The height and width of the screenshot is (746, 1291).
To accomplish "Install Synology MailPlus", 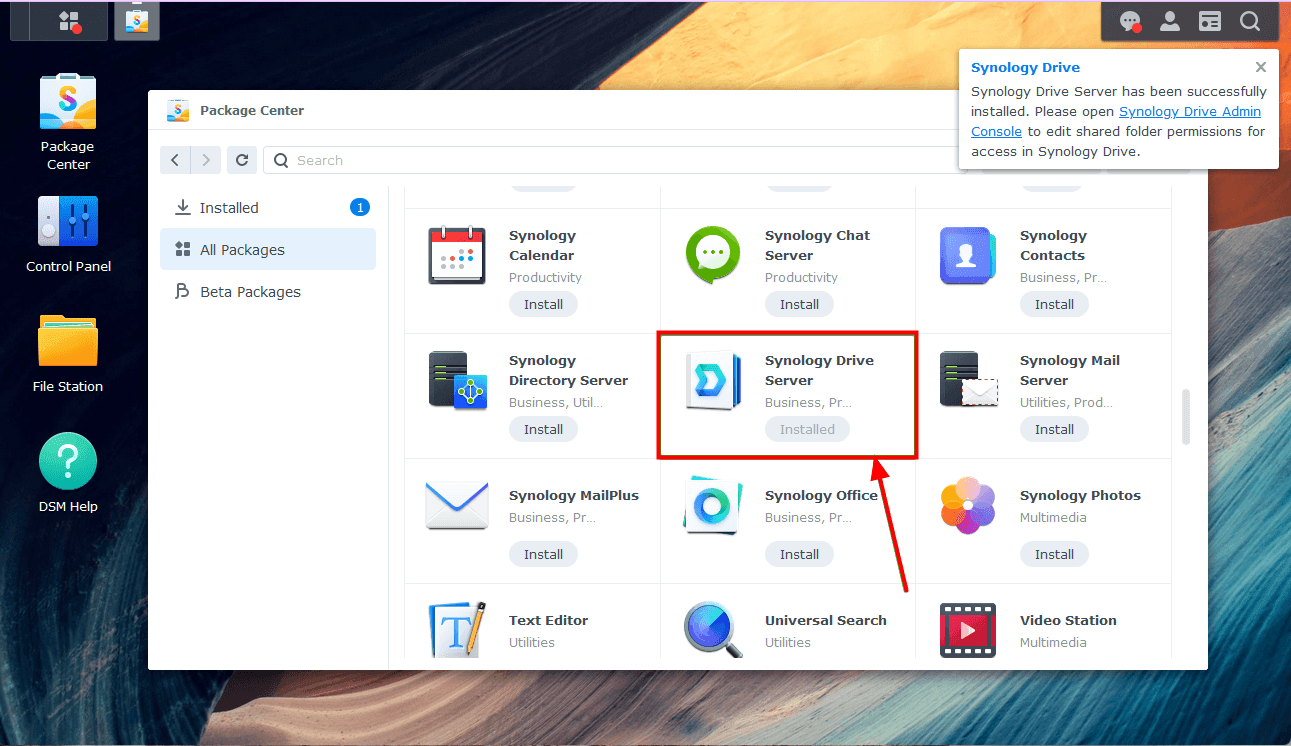I will pos(544,555).
